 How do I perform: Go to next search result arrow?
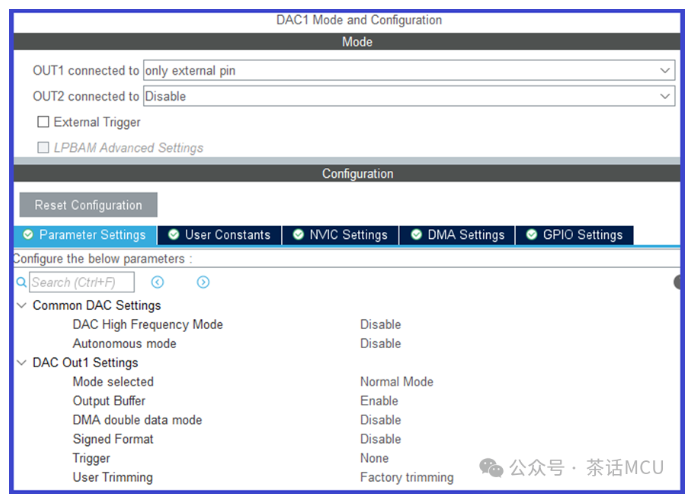pyautogui.click(x=203, y=282)
